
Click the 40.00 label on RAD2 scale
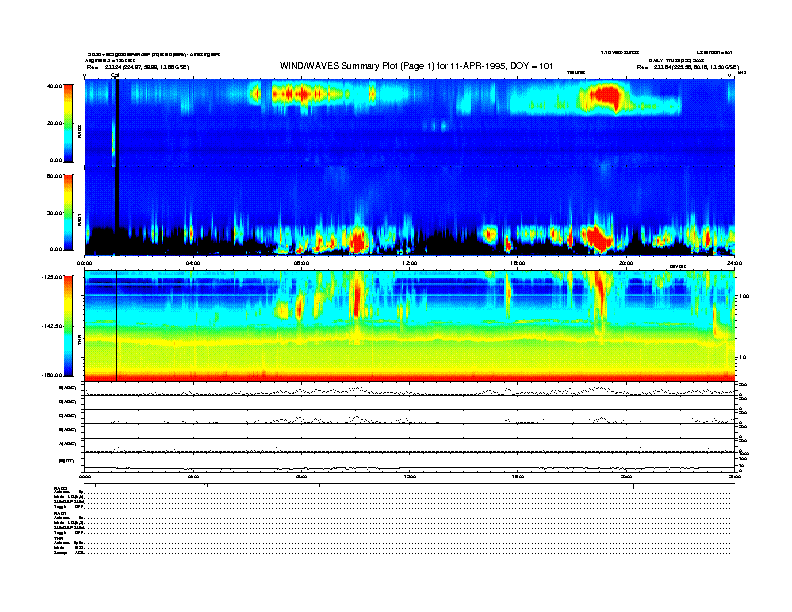[54, 86]
